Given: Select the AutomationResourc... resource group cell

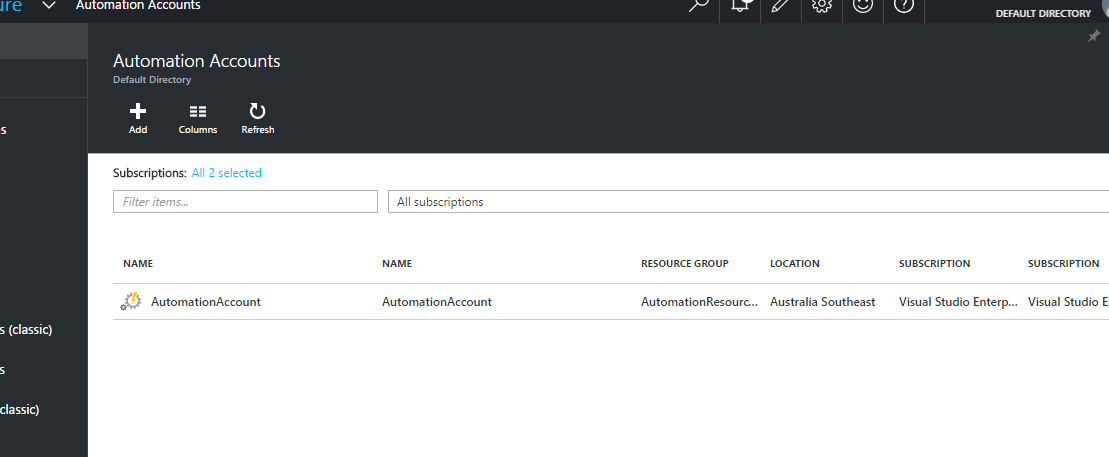Looking at the screenshot, I should [x=699, y=302].
